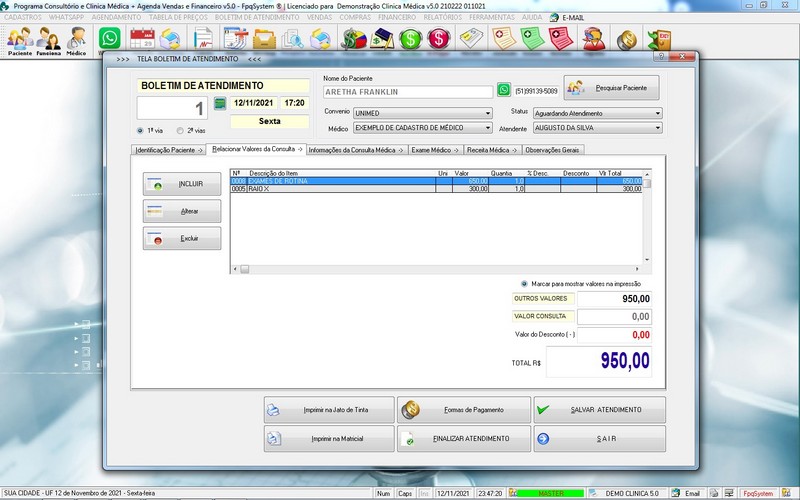
Task: Click the date field 12/11/2021
Action: (x=254, y=103)
